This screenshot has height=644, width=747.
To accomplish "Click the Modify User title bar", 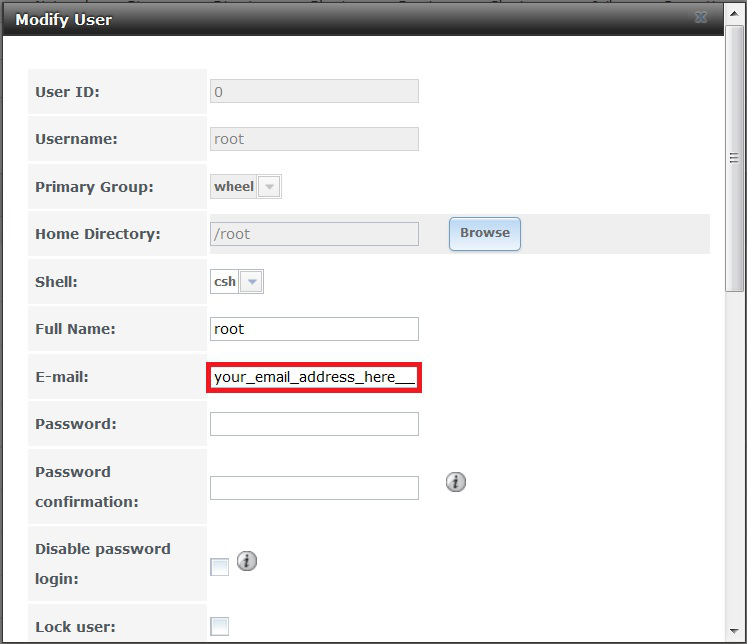I will pos(350,19).
